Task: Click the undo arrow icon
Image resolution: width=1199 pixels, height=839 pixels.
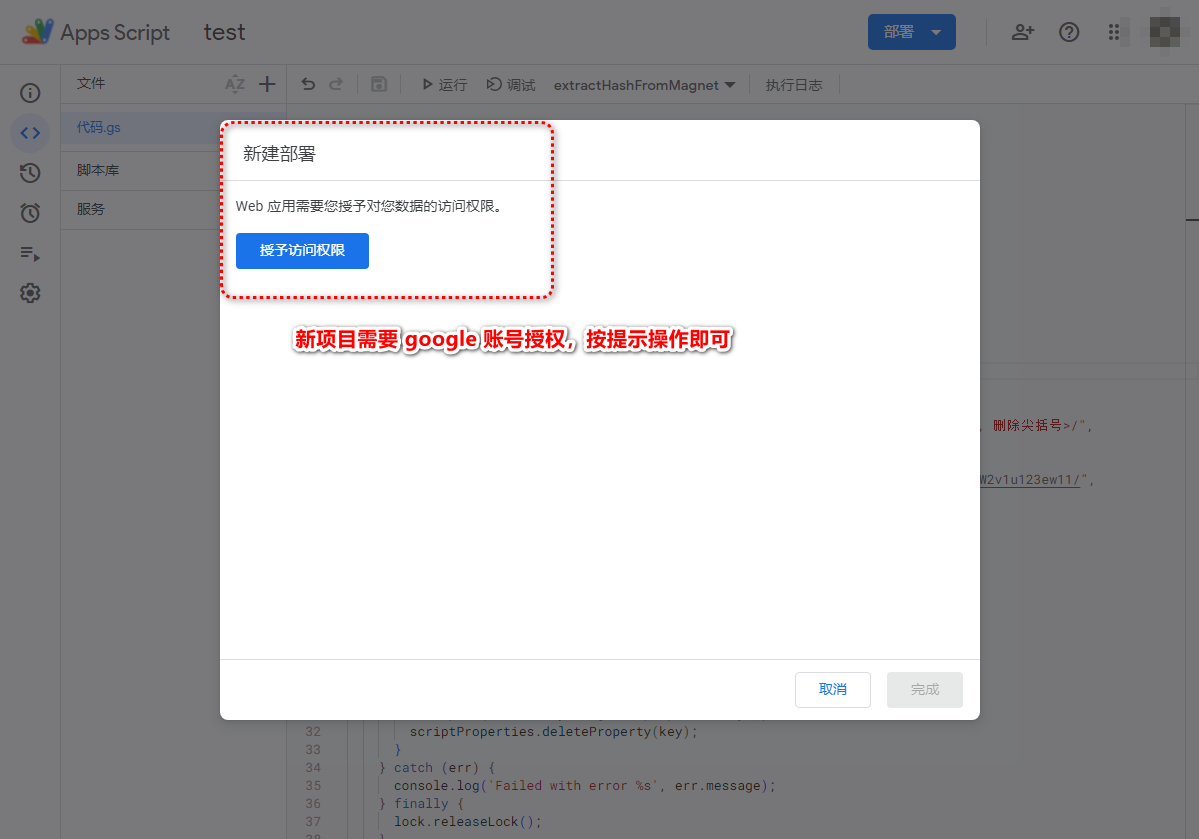Action: click(308, 84)
